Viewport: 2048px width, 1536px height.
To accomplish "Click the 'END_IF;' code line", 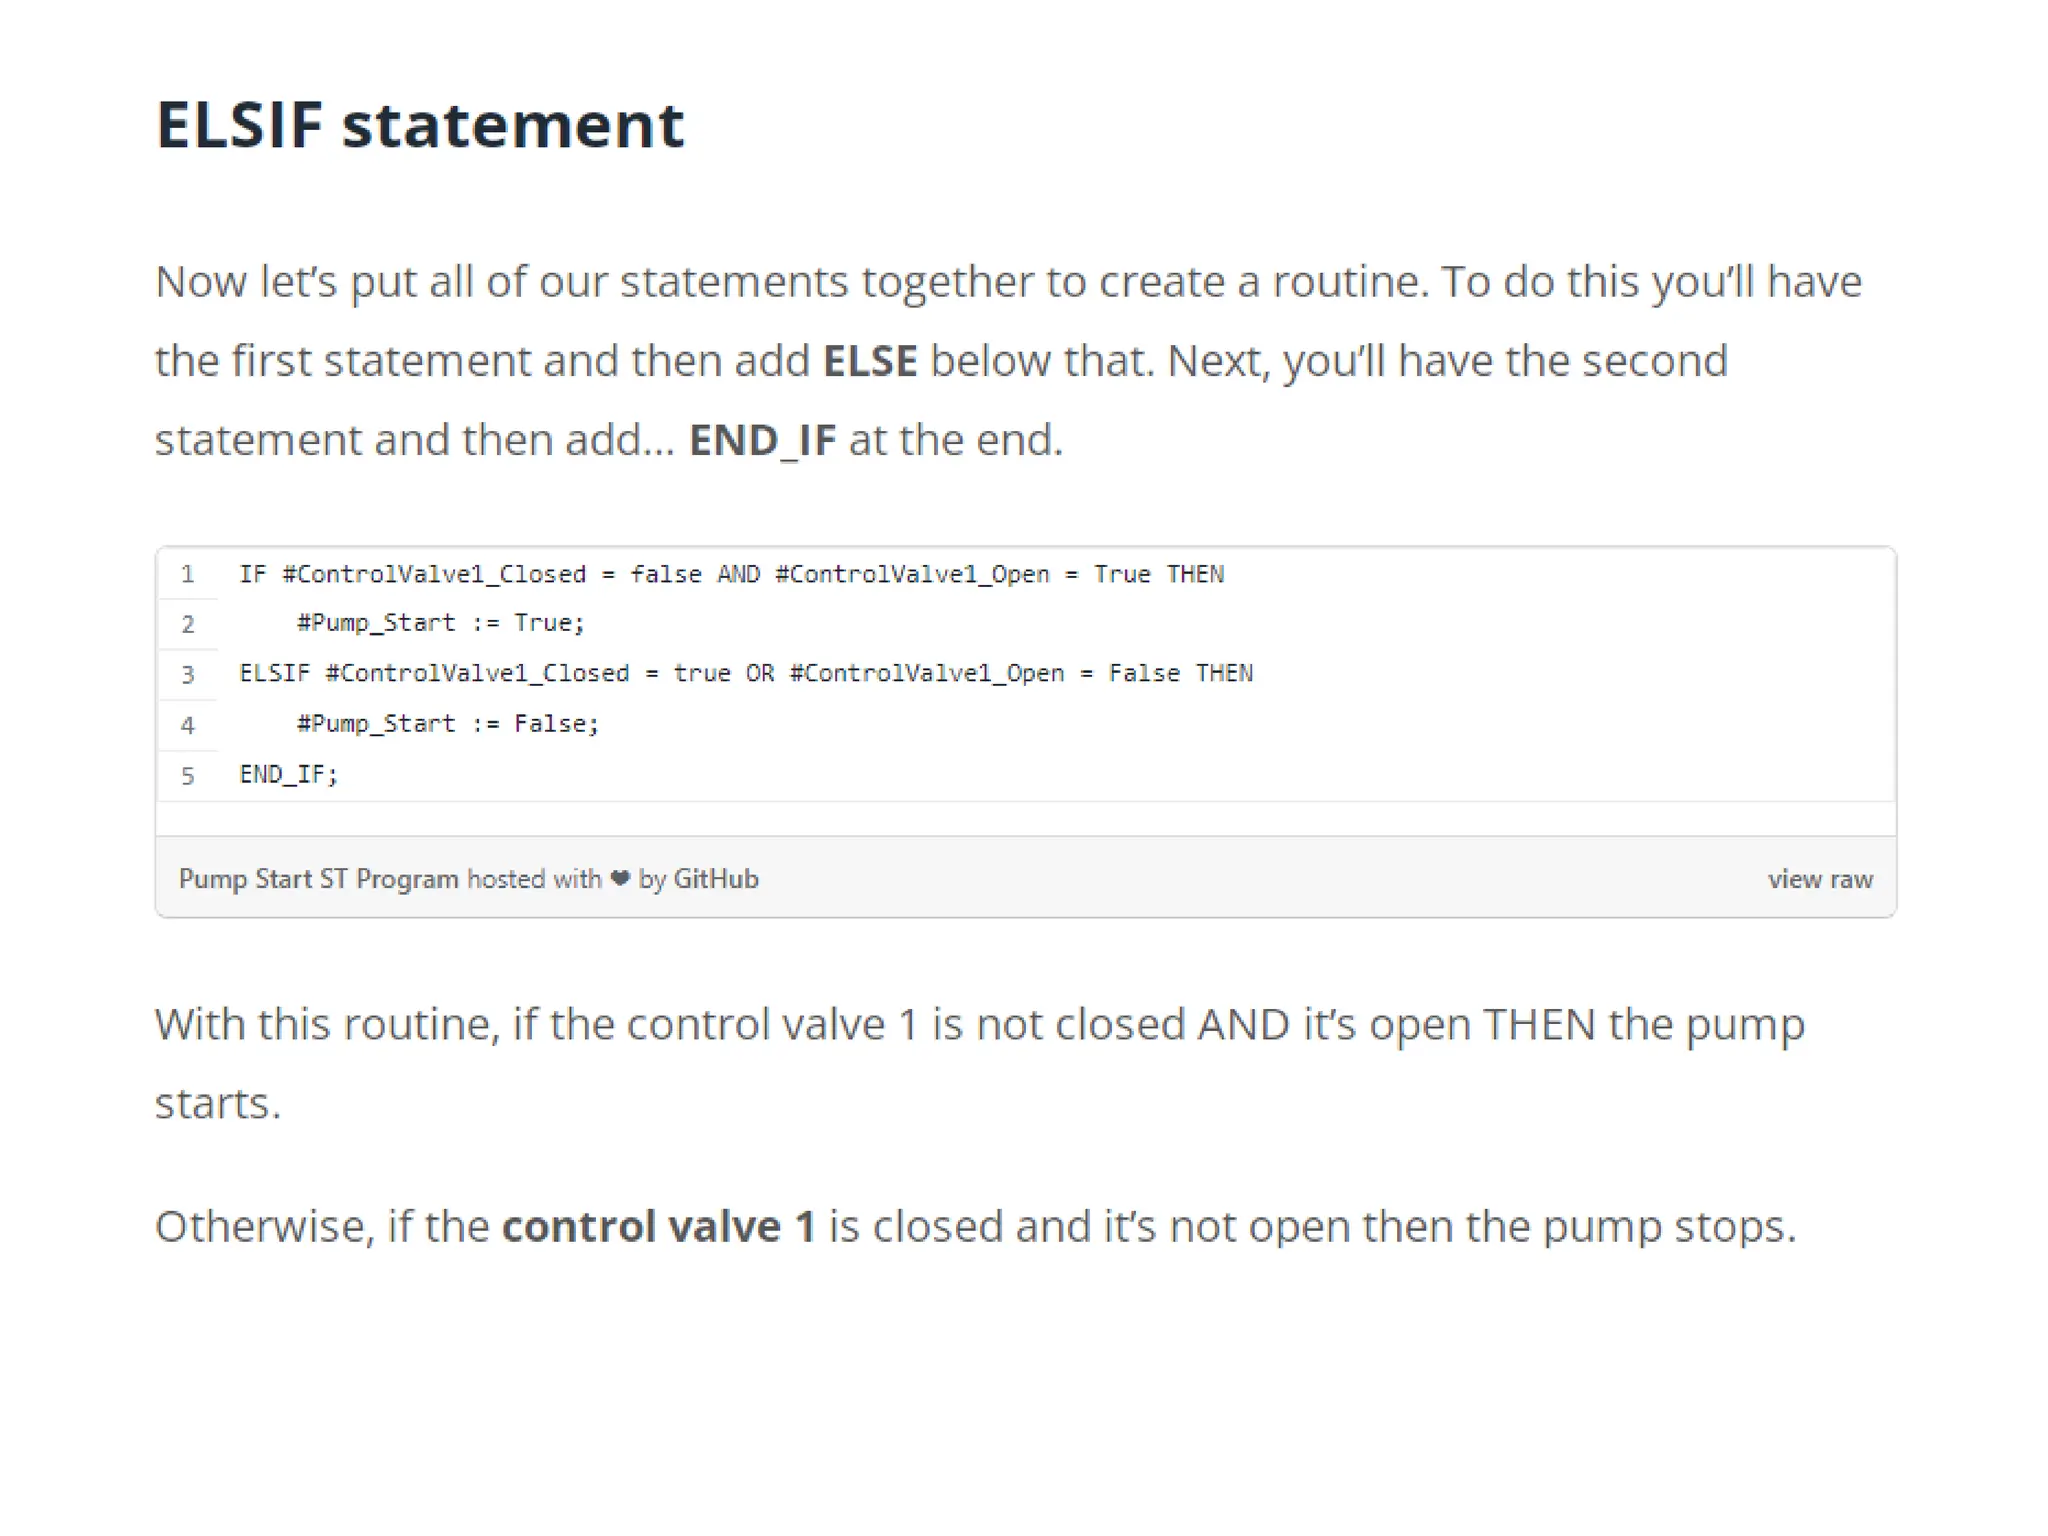I will [x=289, y=774].
